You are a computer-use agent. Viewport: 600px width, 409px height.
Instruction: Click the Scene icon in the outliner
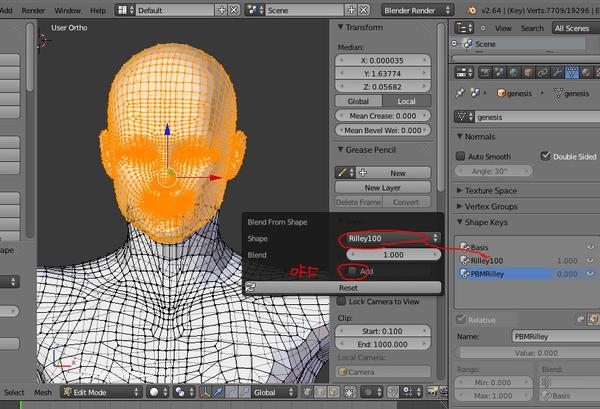click(x=468, y=44)
